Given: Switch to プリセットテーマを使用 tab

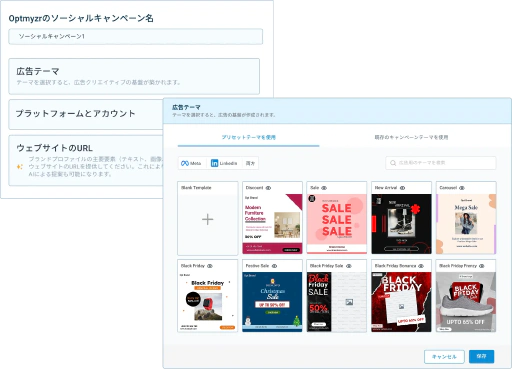Looking at the screenshot, I should click(x=249, y=137).
